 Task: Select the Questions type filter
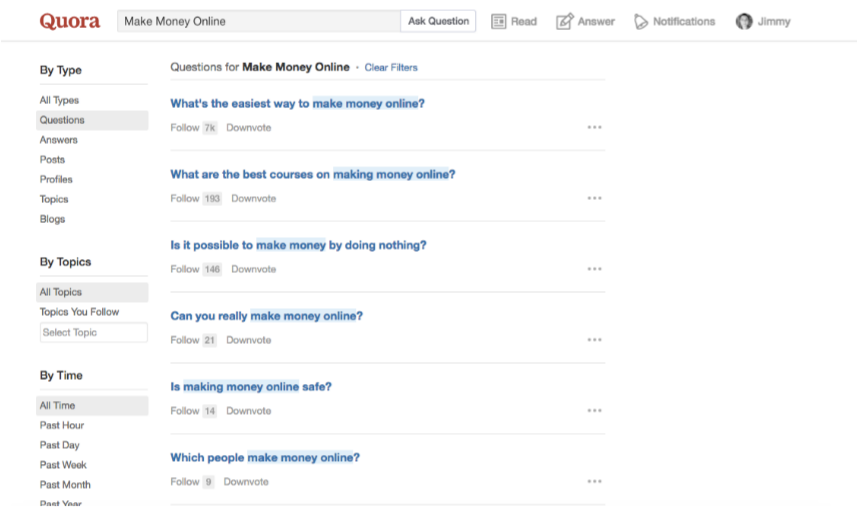[x=92, y=120]
